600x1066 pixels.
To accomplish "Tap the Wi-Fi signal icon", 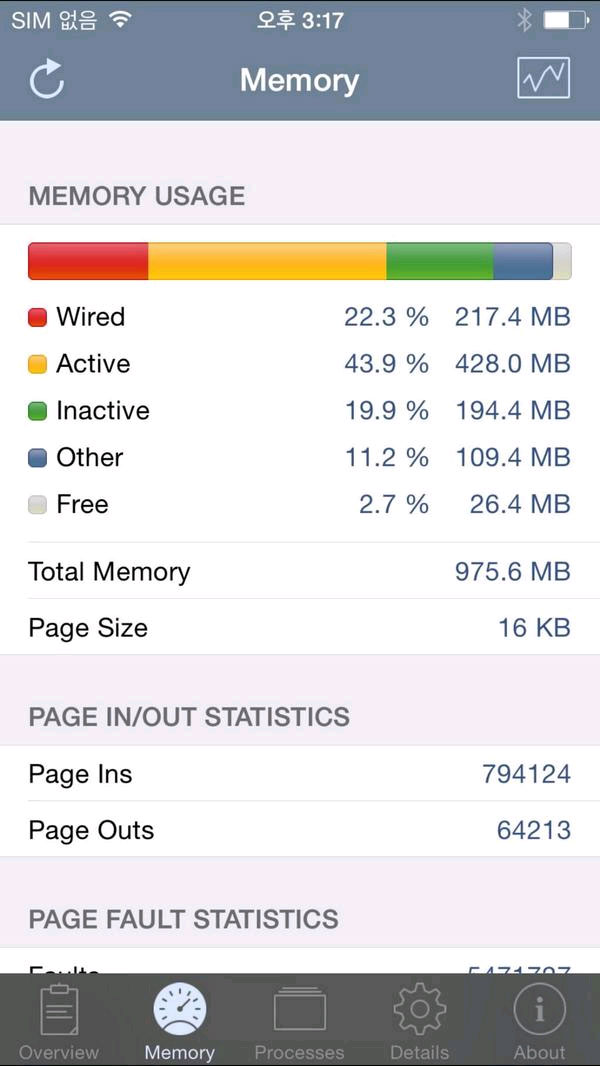I will [121, 20].
